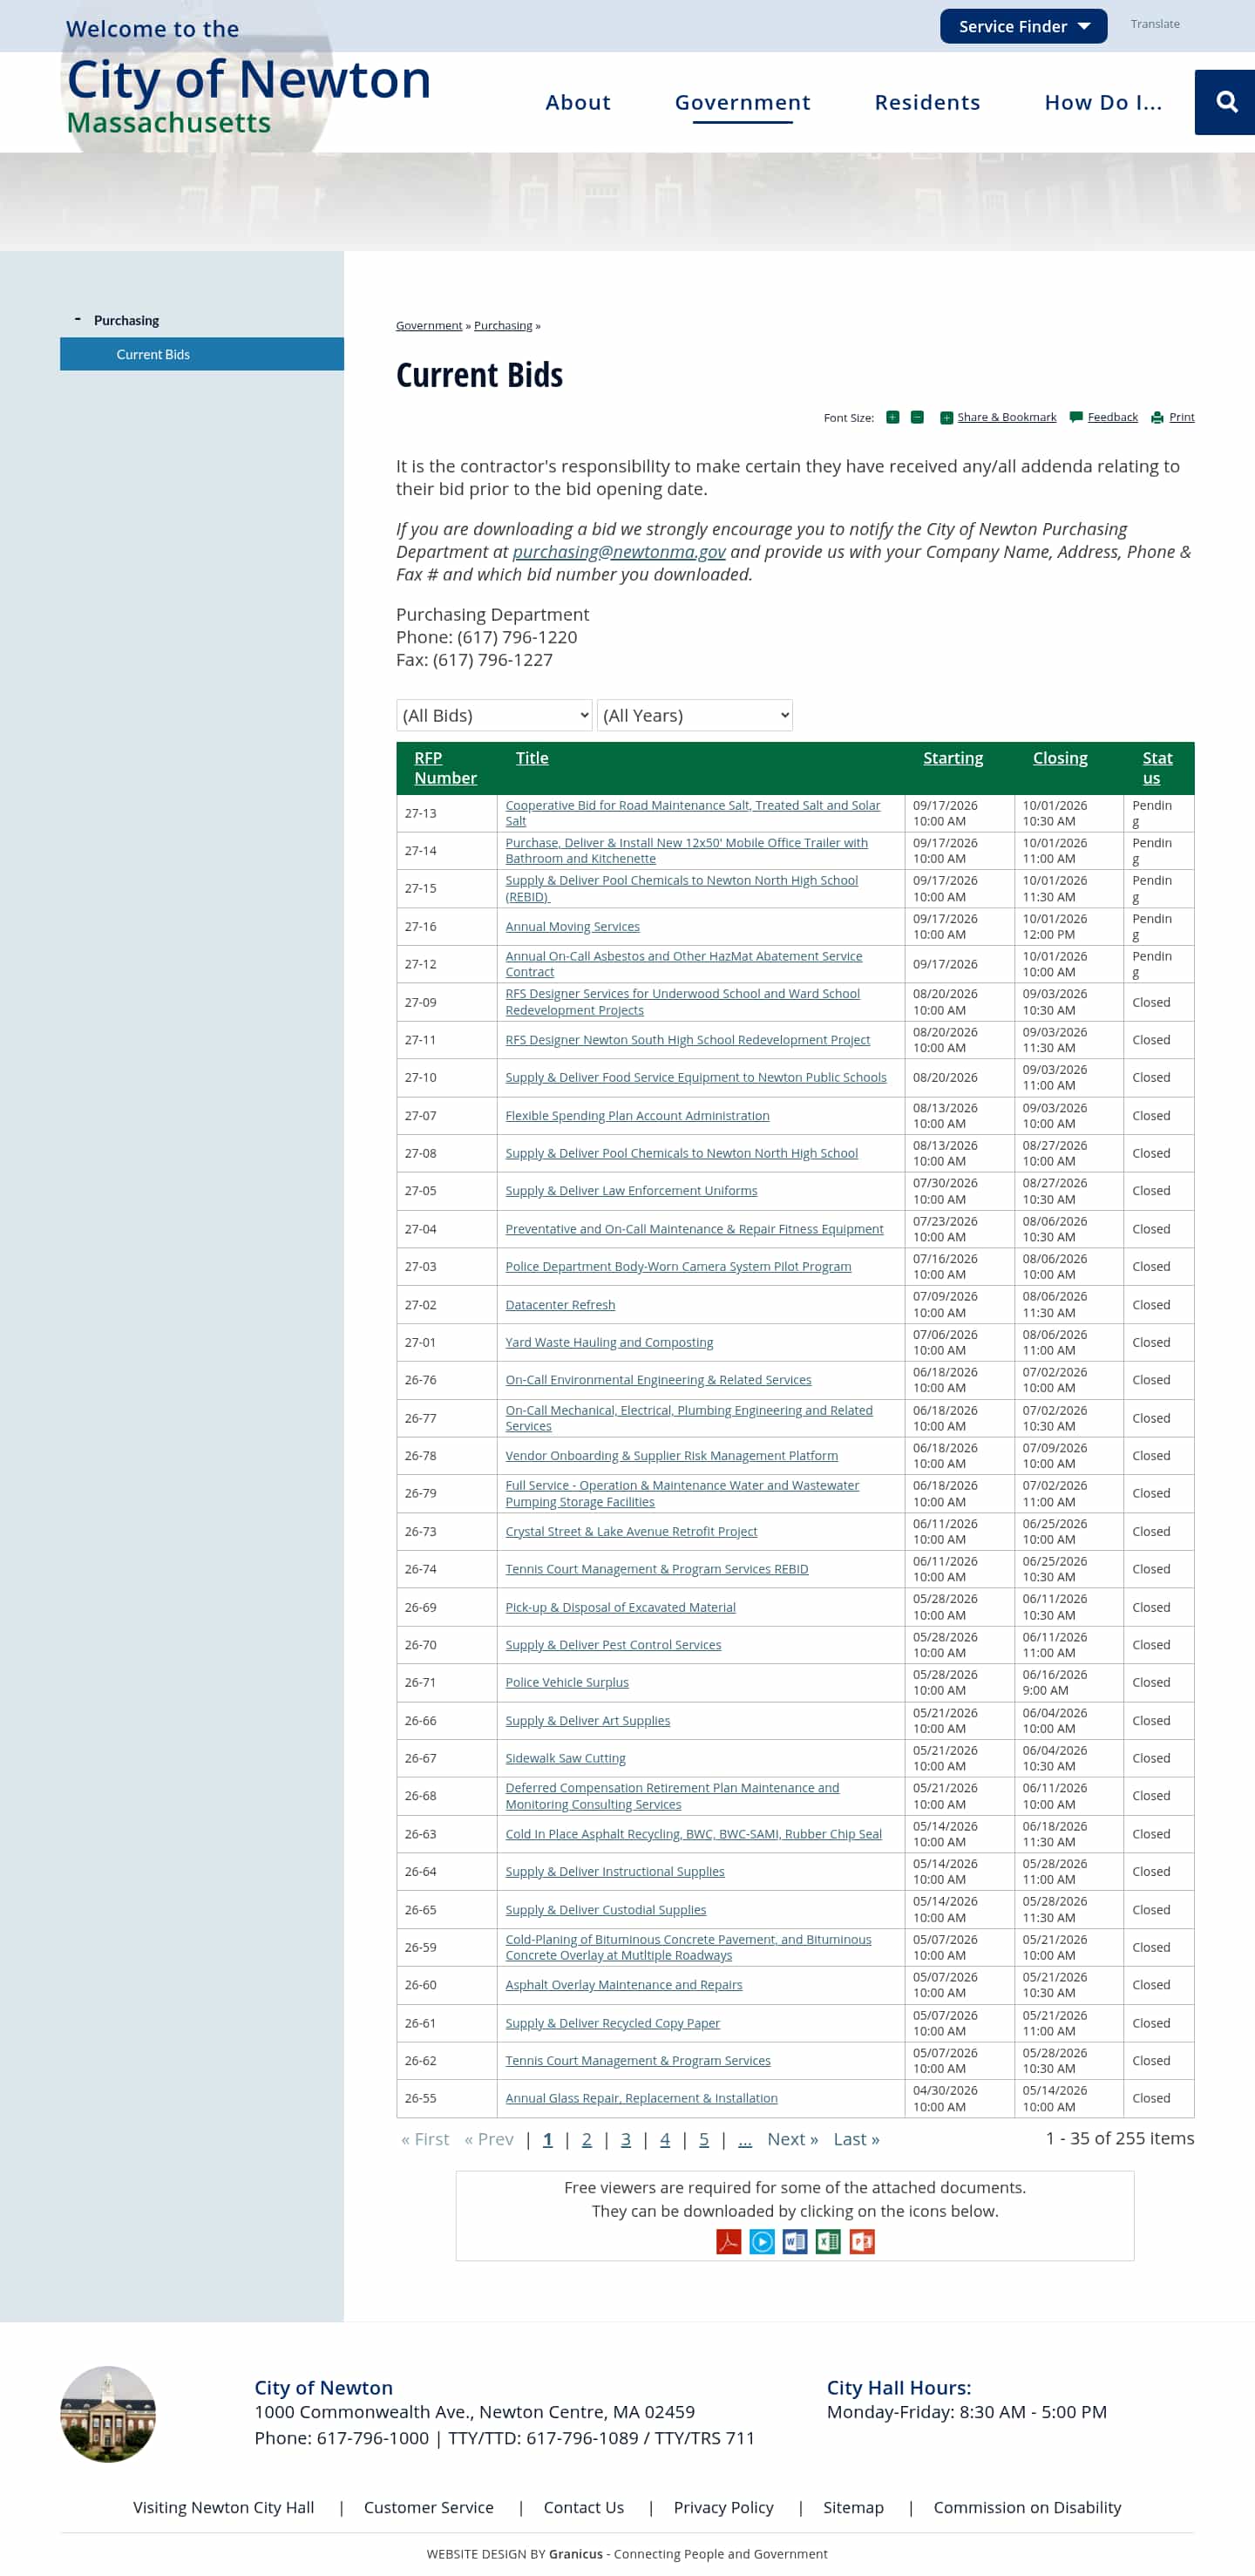Decrease font size with minus icon
This screenshot has height=2576, width=1255.
[x=917, y=417]
